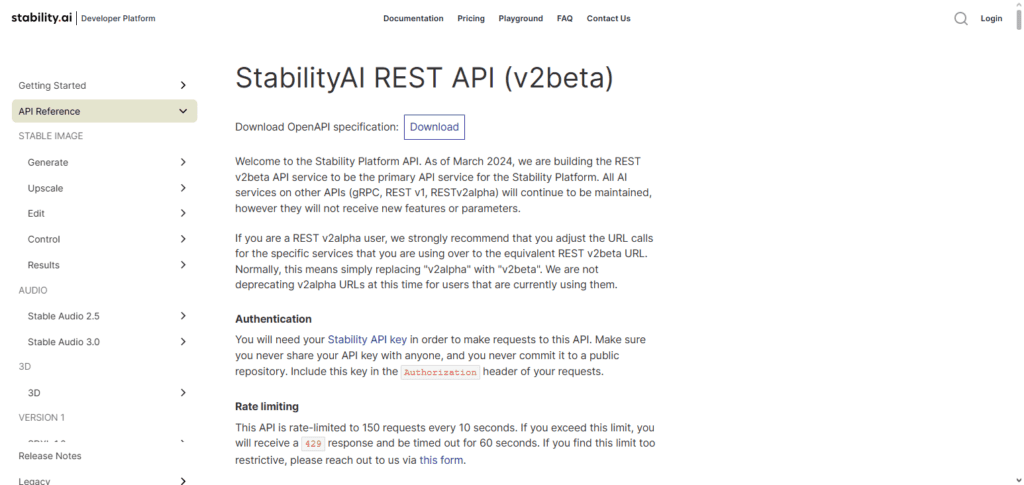Open Generate under Stable Image
This screenshot has width=1024, height=485.
tap(48, 163)
